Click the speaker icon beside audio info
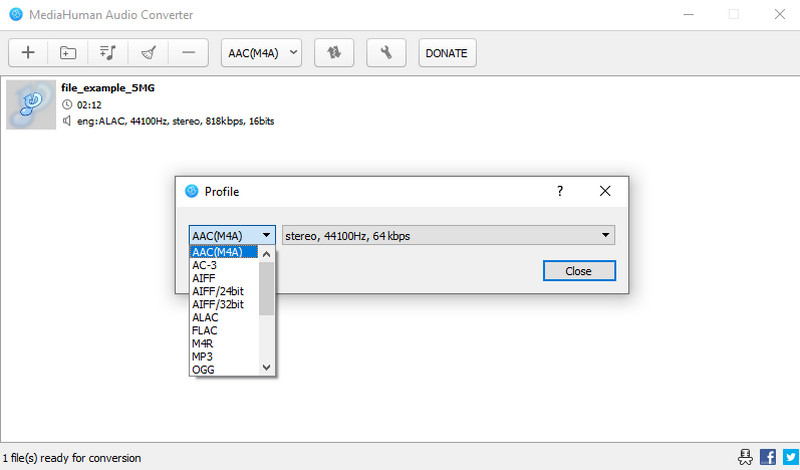 pyautogui.click(x=67, y=121)
